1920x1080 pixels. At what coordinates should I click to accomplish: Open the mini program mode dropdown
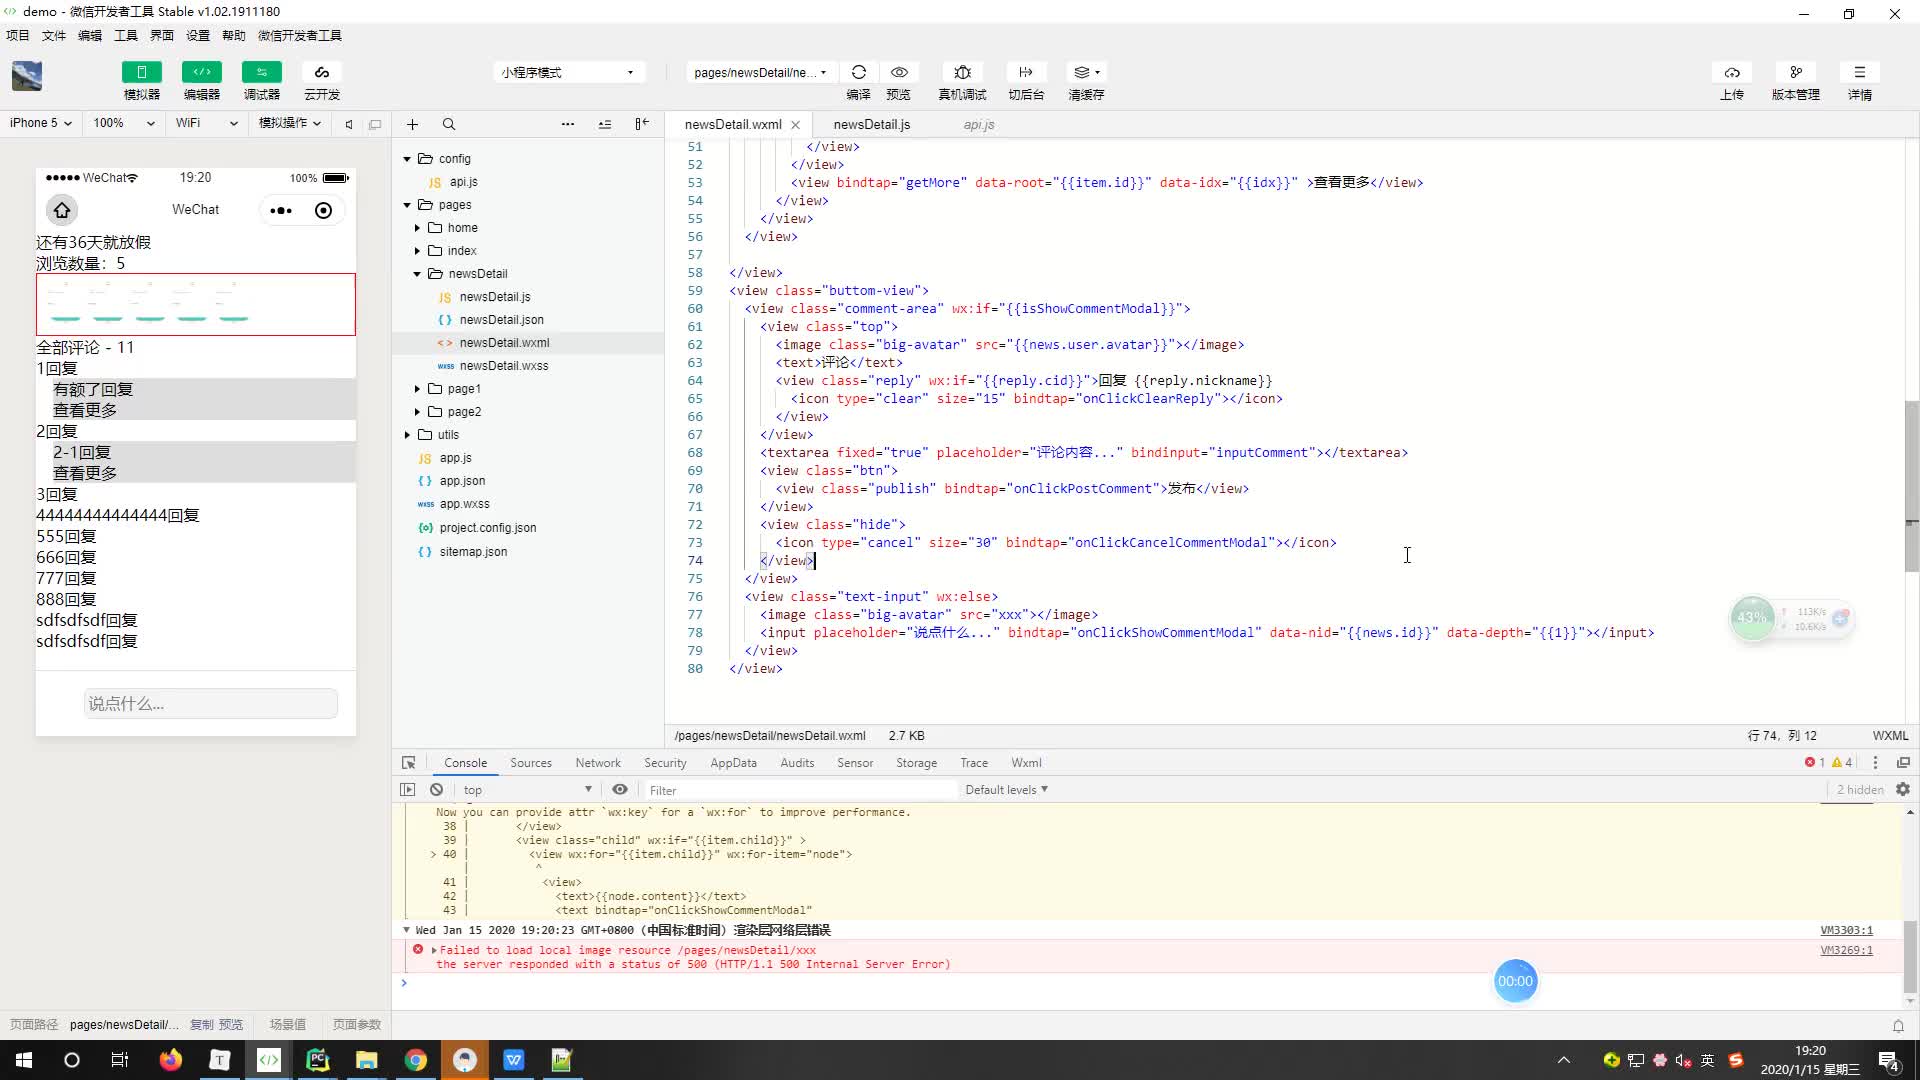click(x=568, y=72)
